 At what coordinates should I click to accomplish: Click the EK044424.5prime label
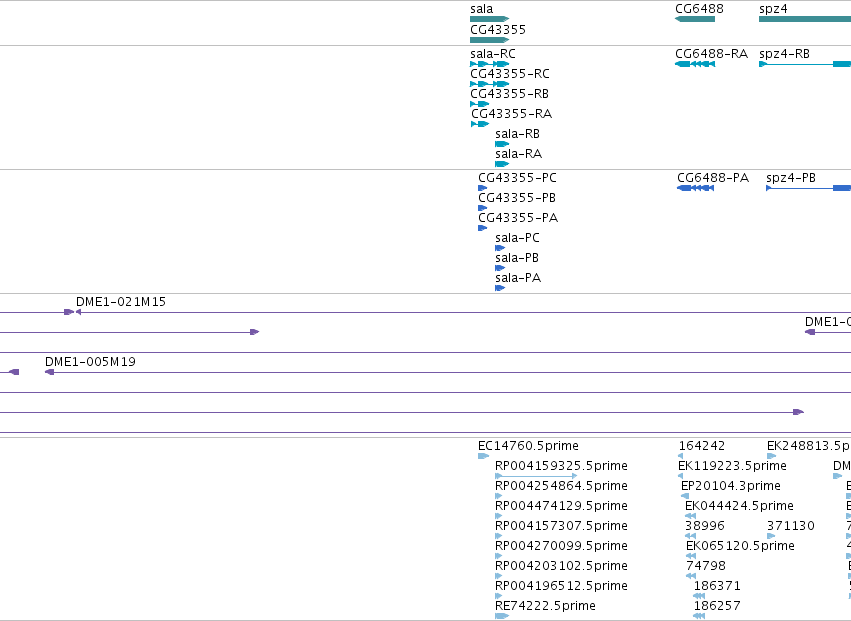click(x=739, y=506)
